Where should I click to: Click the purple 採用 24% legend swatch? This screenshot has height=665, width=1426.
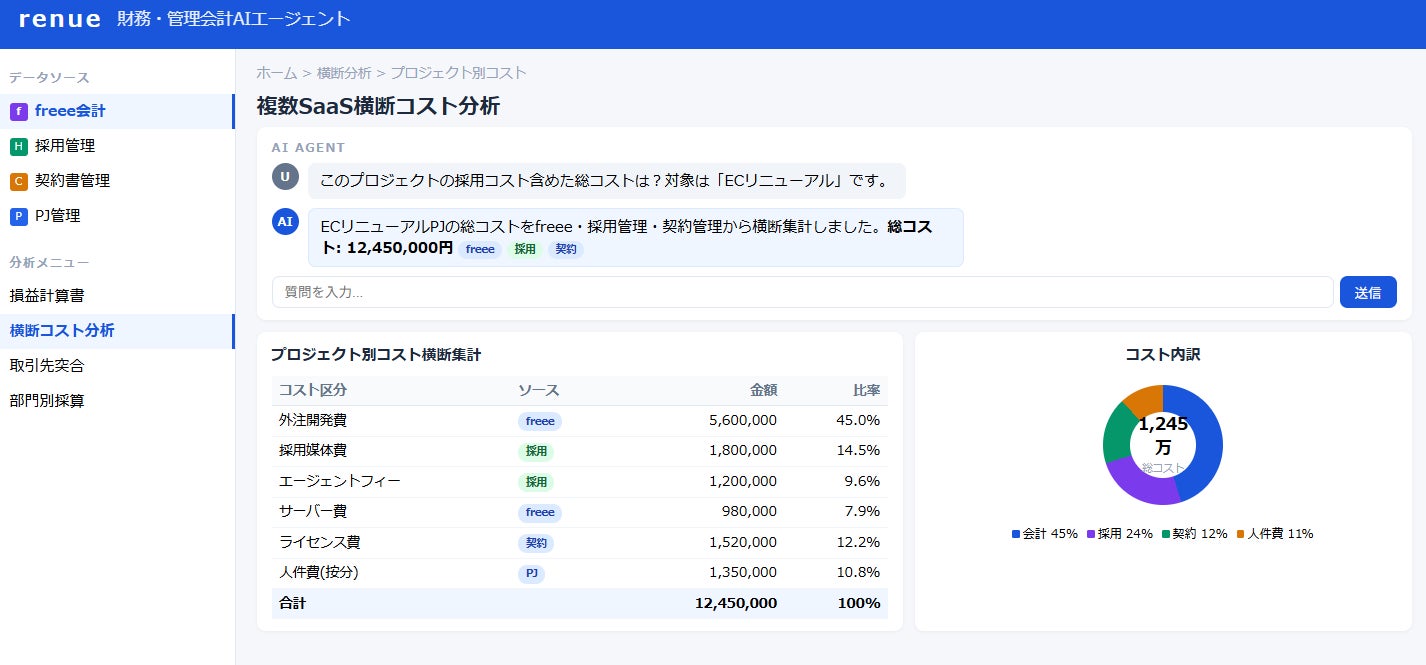[1091, 534]
